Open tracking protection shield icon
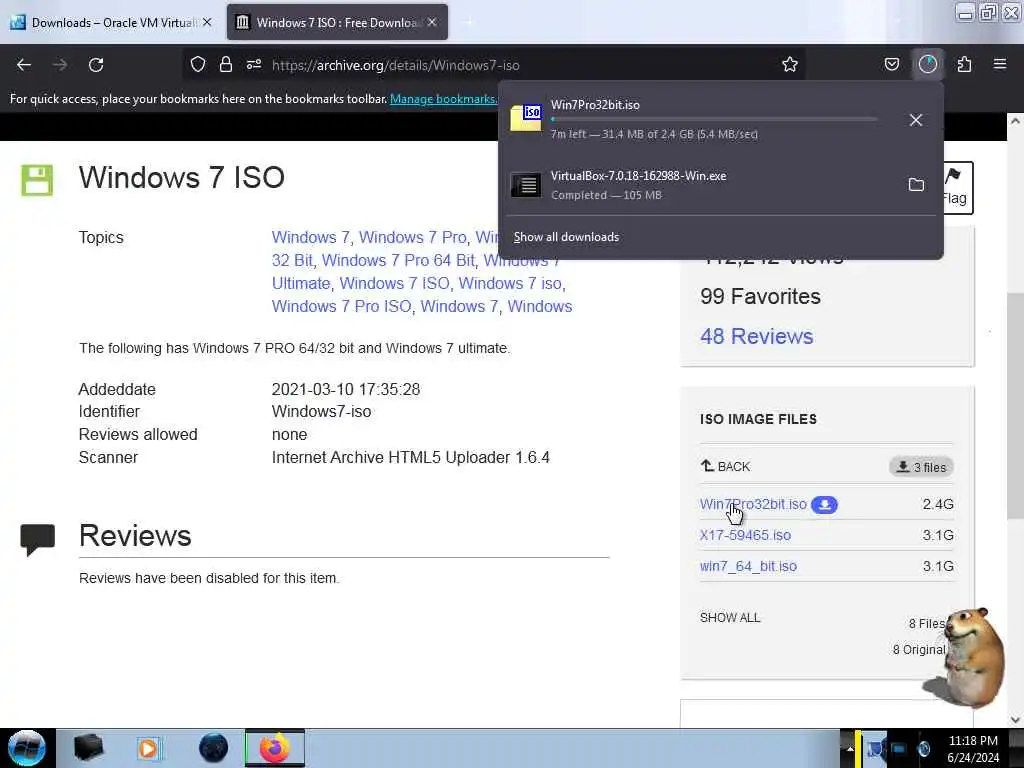 tap(198, 65)
